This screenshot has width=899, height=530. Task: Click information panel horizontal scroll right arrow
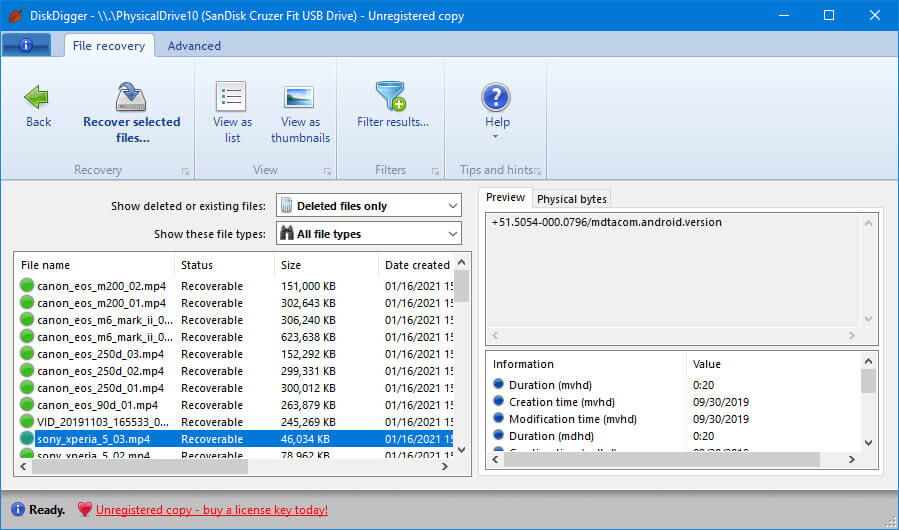pos(851,459)
